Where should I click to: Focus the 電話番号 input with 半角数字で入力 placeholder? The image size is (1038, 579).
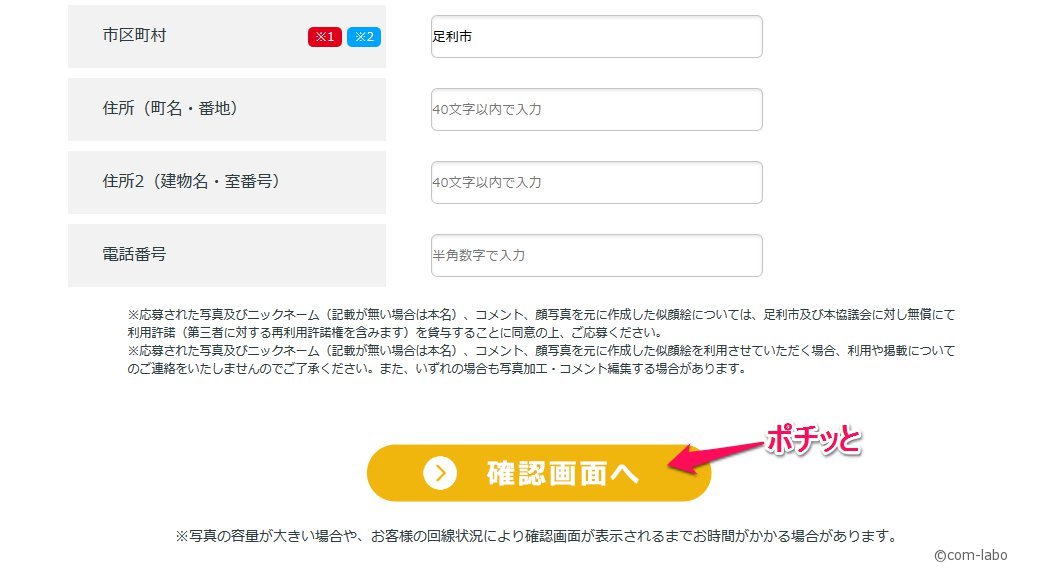(x=596, y=255)
